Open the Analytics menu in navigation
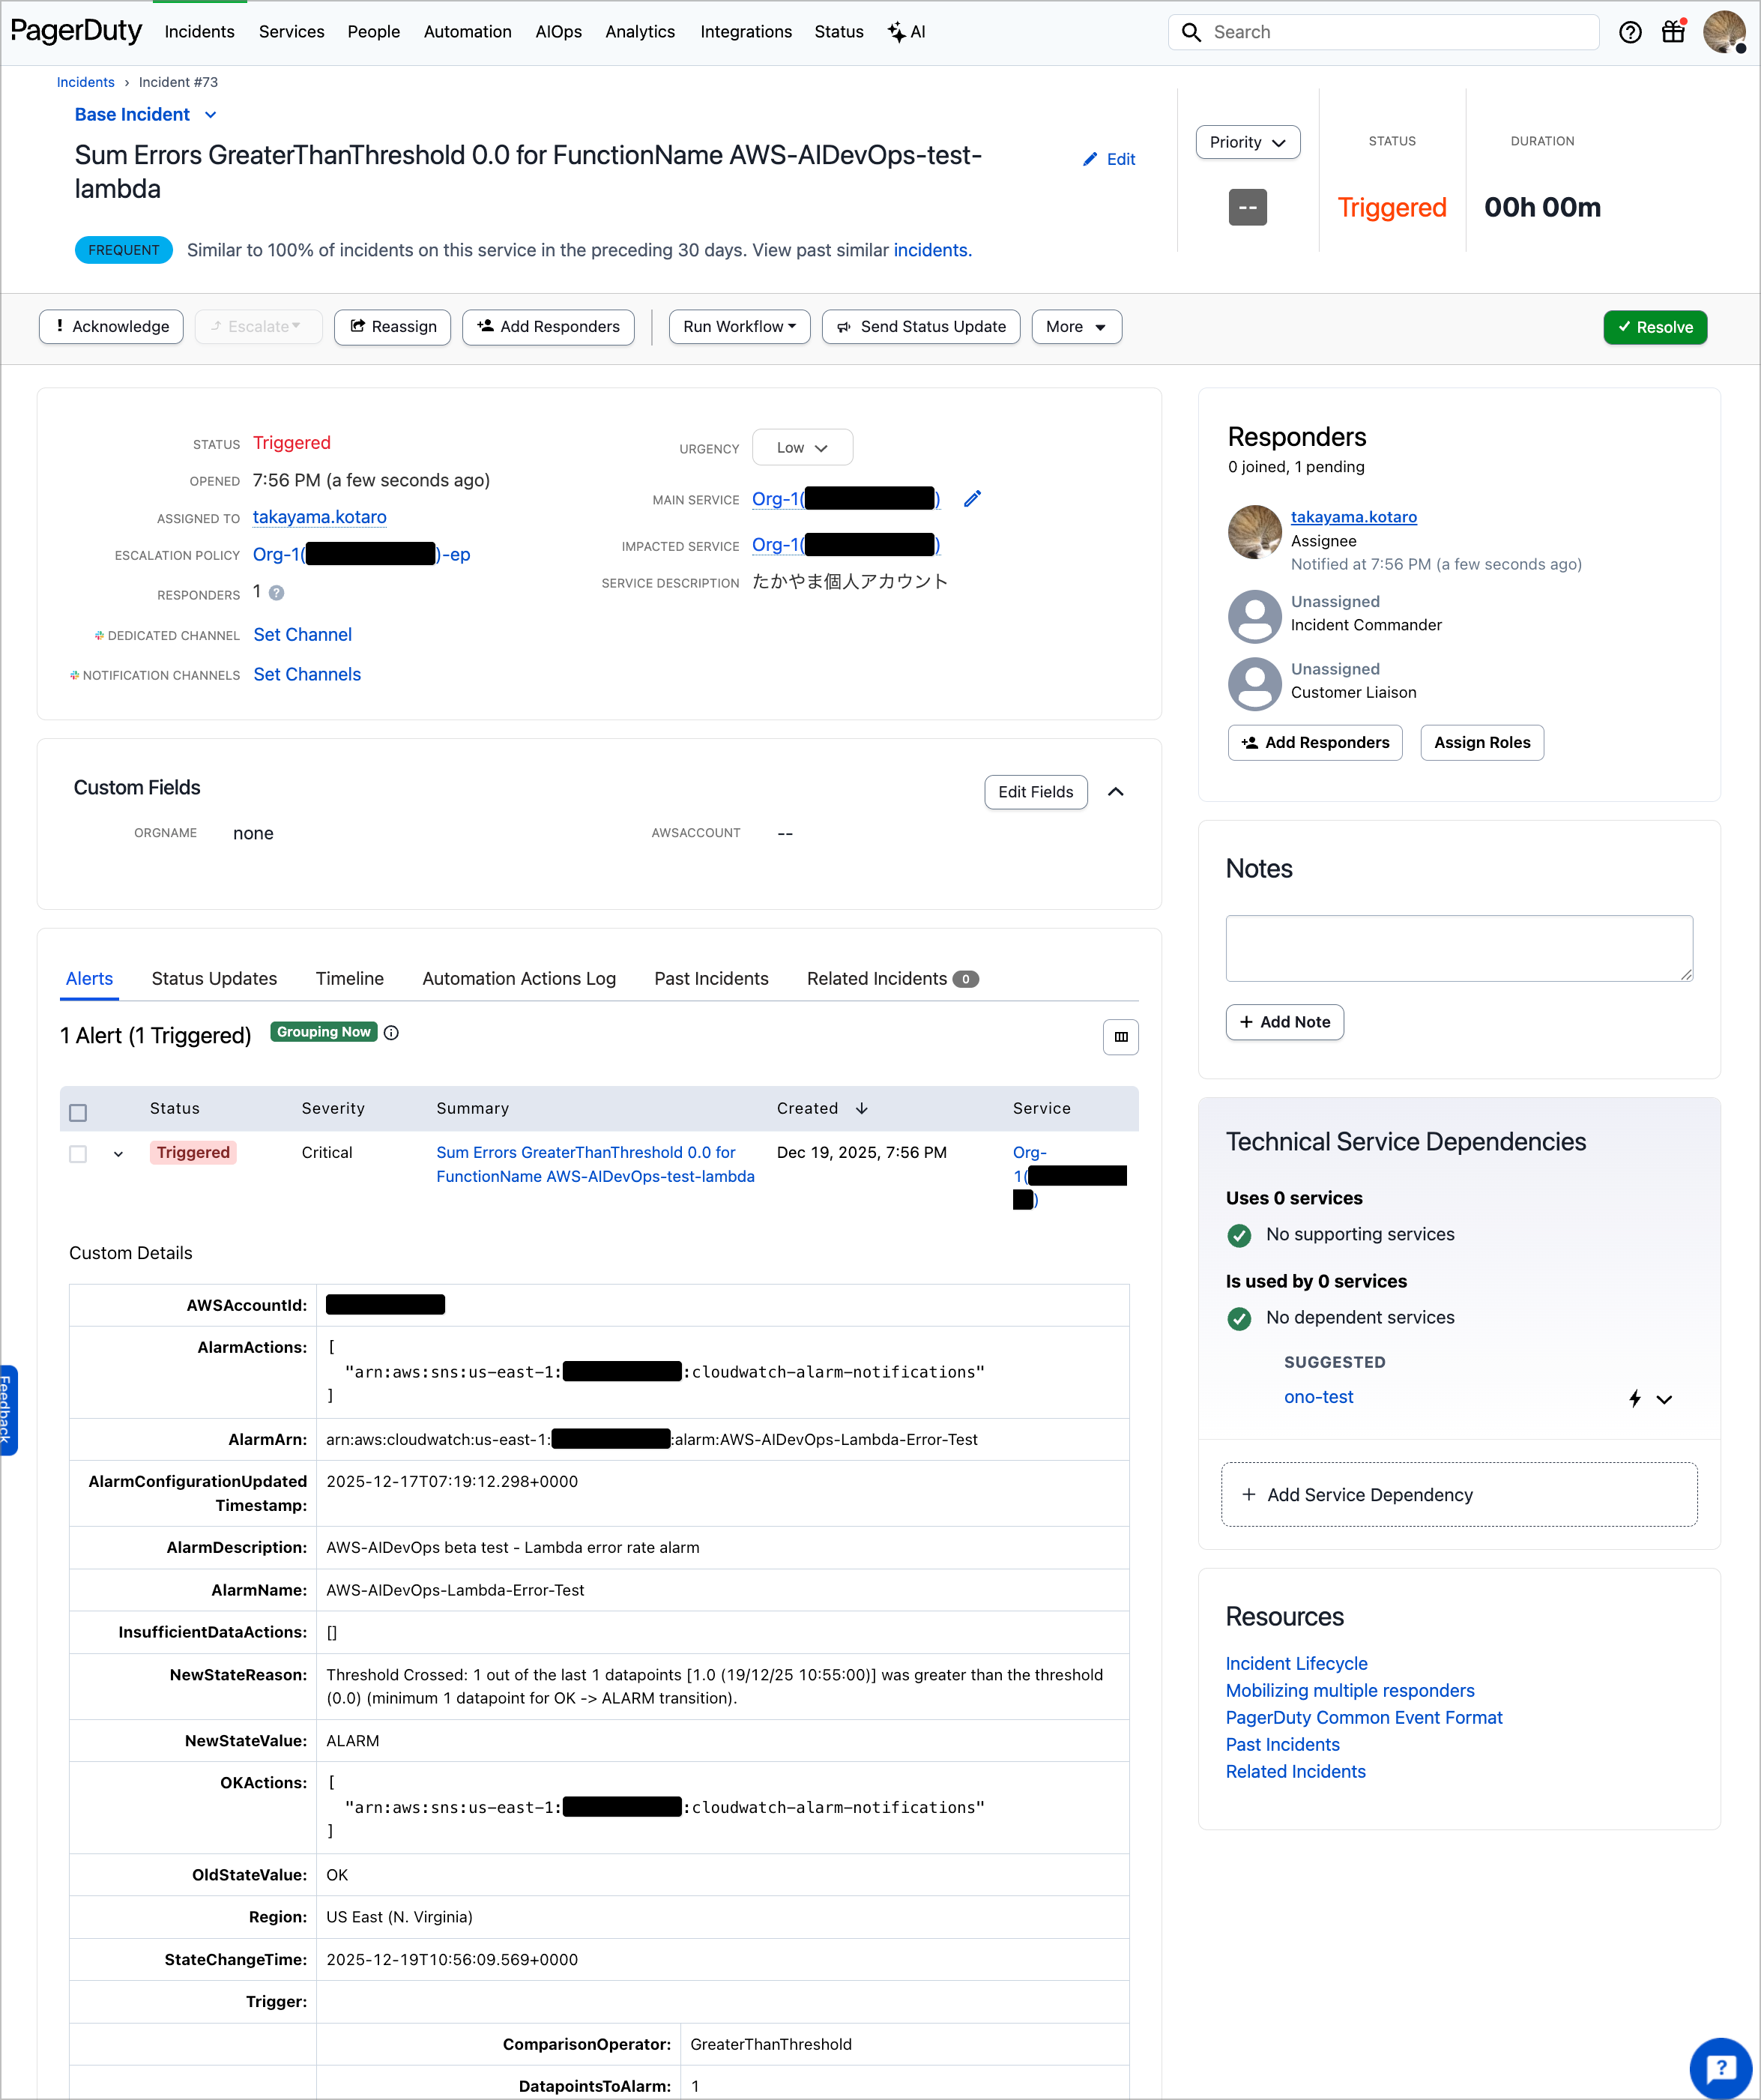 [x=639, y=32]
